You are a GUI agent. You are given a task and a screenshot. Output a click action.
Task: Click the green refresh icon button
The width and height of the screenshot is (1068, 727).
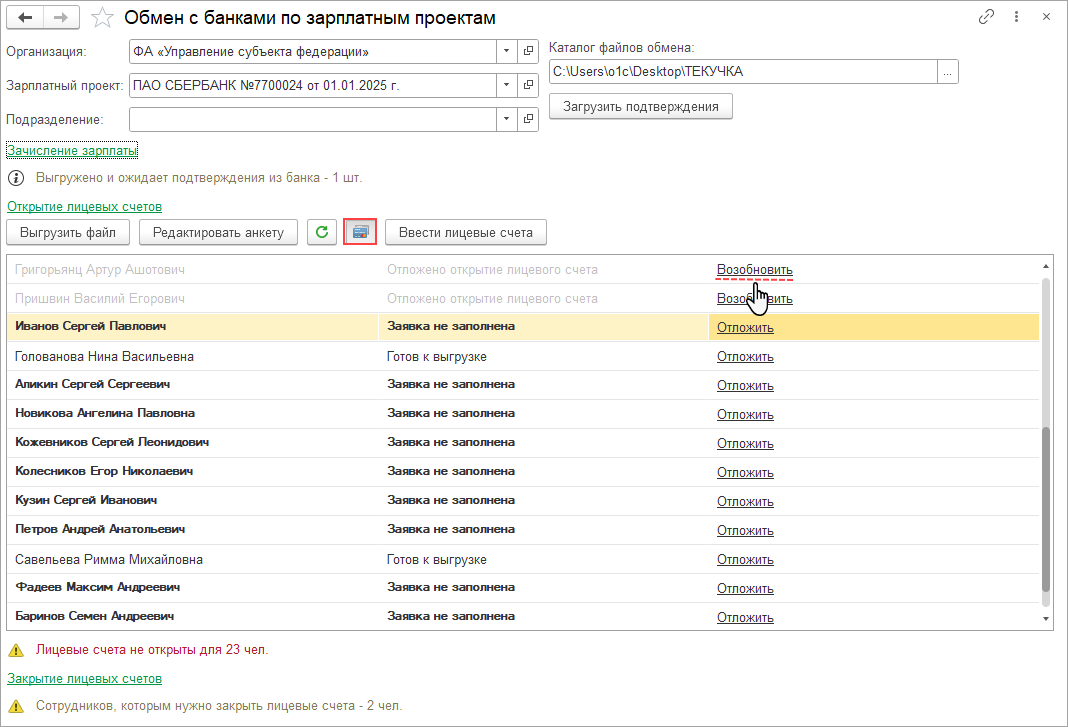click(321, 233)
